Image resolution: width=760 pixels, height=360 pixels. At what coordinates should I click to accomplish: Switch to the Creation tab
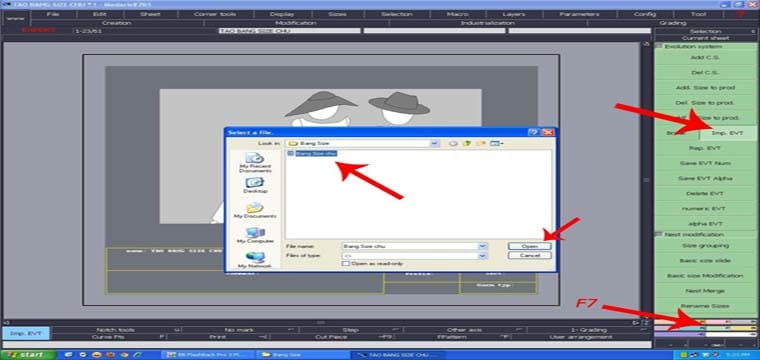click(x=116, y=23)
